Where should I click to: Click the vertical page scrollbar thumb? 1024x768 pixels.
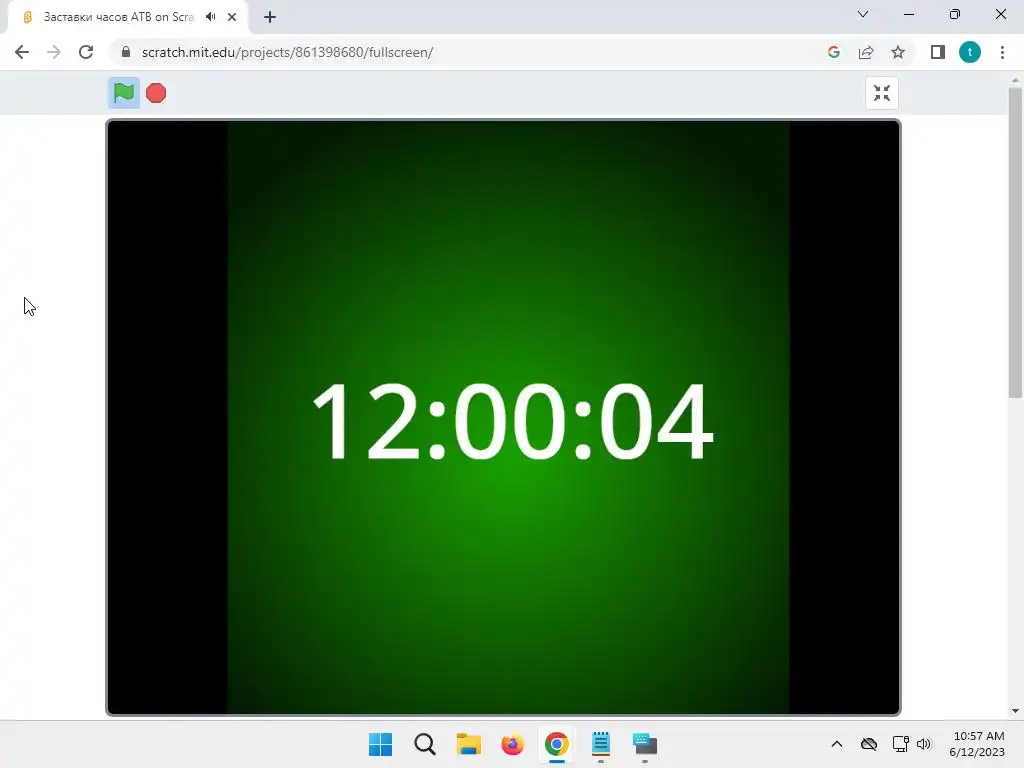[x=1015, y=243]
